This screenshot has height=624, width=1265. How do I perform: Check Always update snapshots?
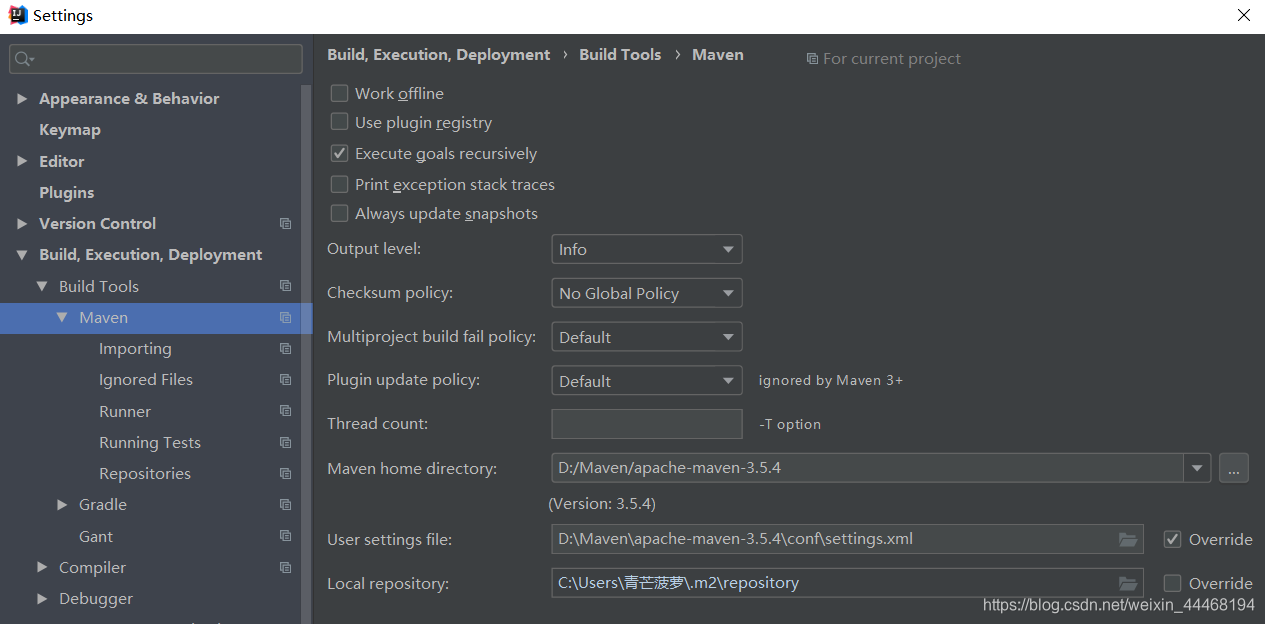[339, 212]
